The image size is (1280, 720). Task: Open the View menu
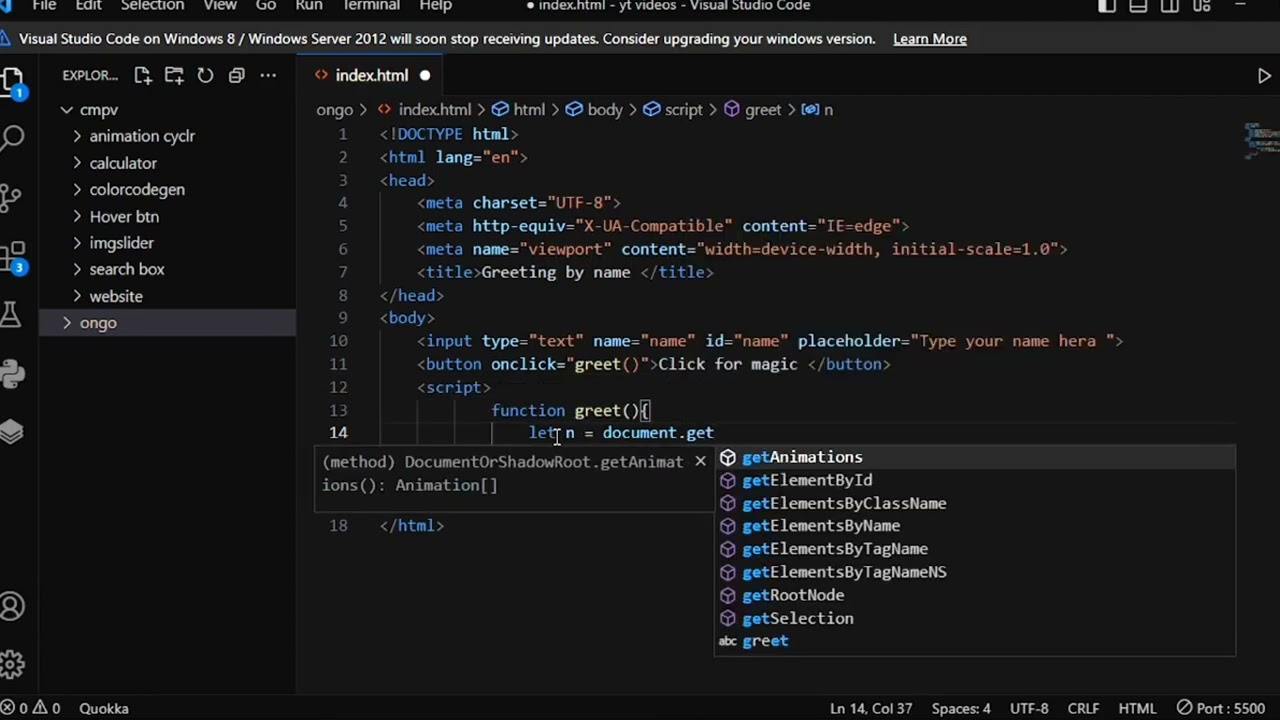[x=220, y=6]
